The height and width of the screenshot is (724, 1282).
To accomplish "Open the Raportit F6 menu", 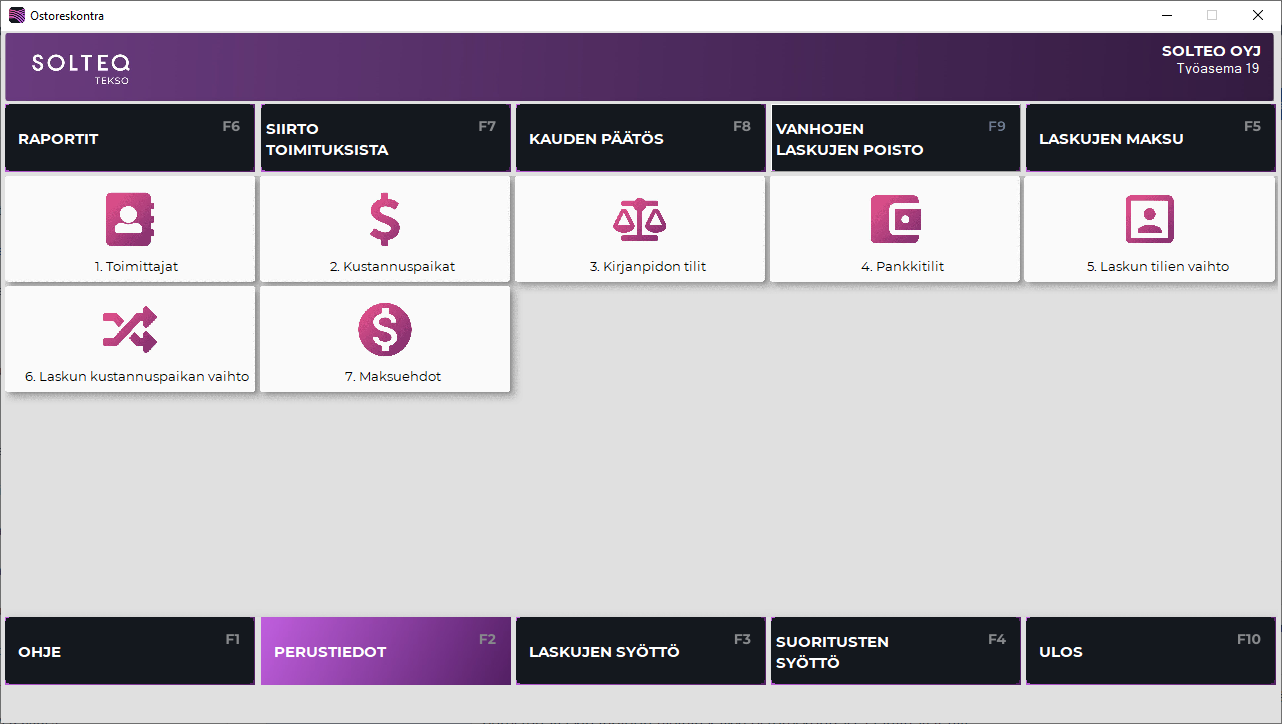I will [x=130, y=139].
